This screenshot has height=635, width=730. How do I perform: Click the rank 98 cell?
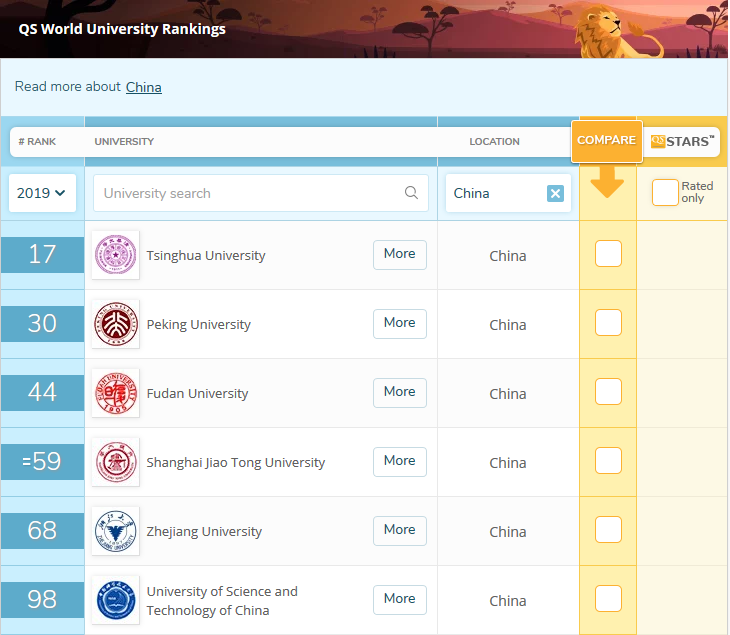(x=42, y=599)
